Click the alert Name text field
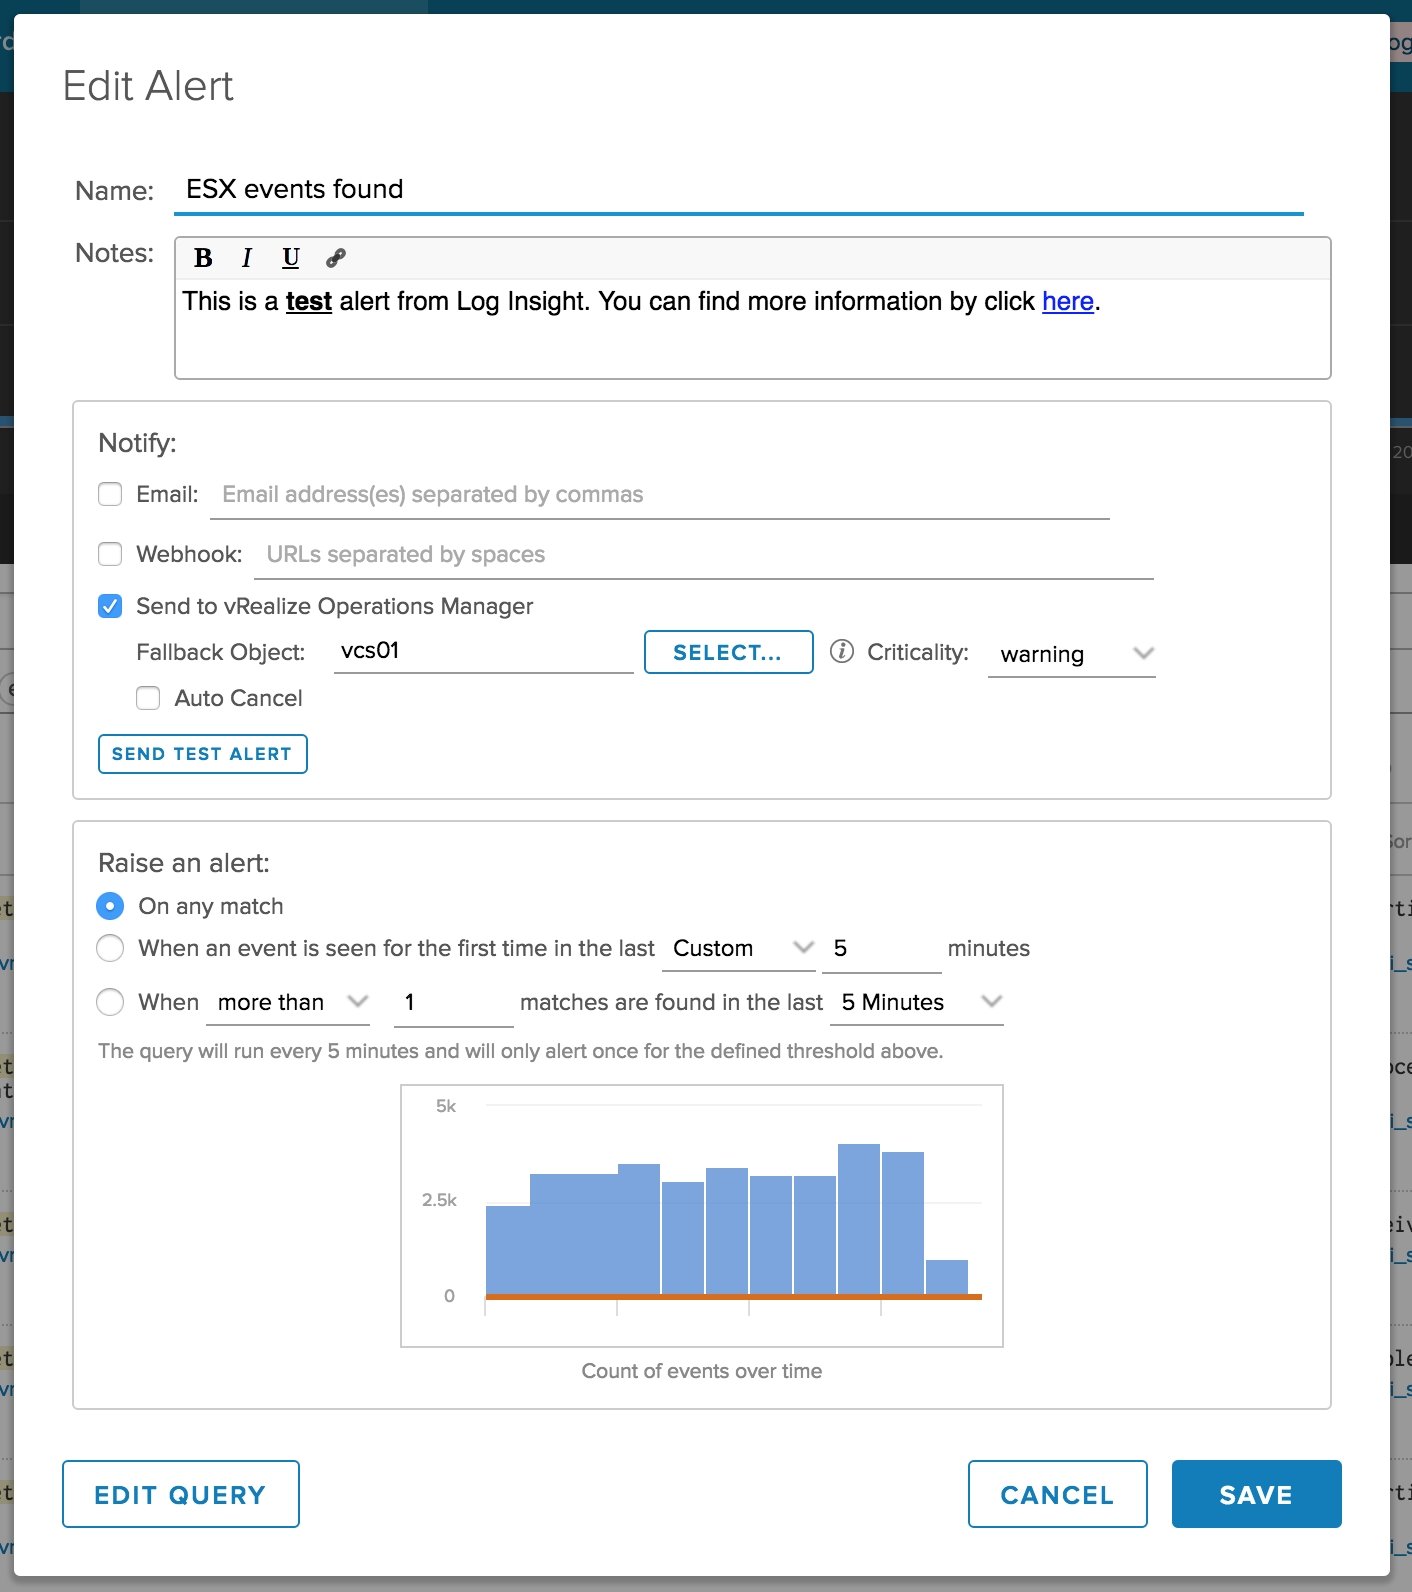1412x1592 pixels. tap(738, 190)
